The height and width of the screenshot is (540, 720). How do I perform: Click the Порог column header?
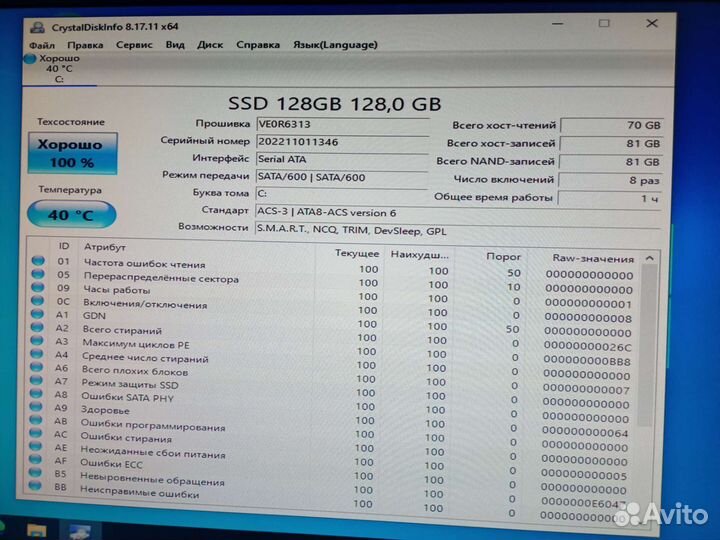503,257
